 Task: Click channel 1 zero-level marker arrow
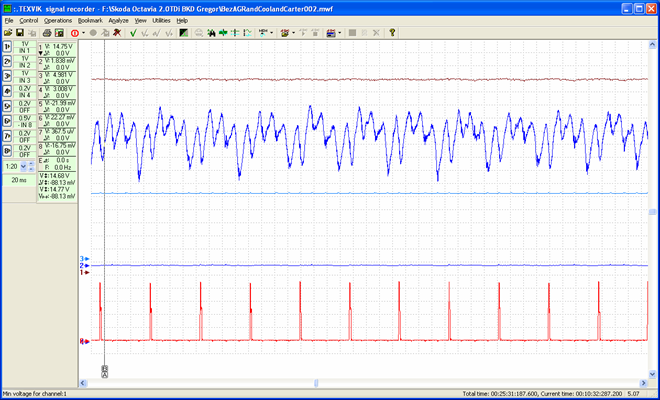point(85,272)
